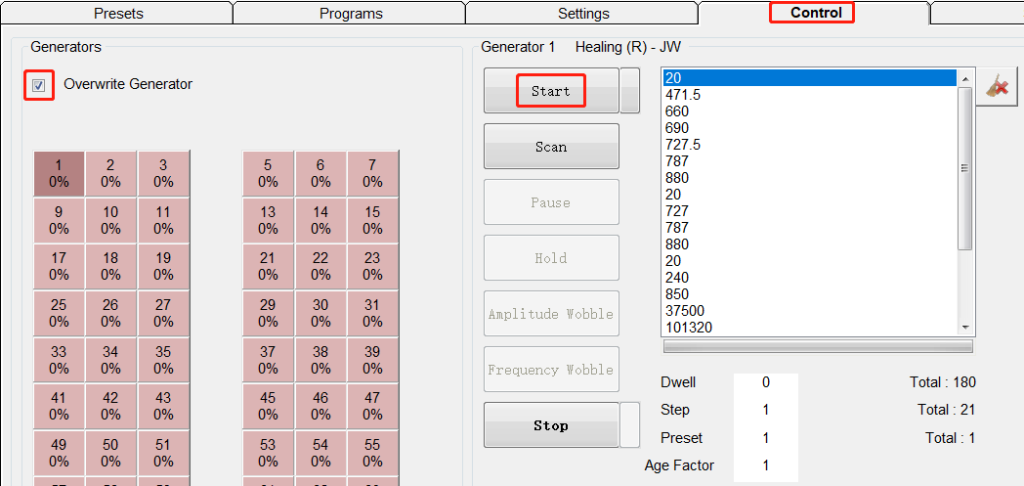The width and height of the screenshot is (1024, 486).
Task: Select generator 7 button
Action: pos(372,174)
